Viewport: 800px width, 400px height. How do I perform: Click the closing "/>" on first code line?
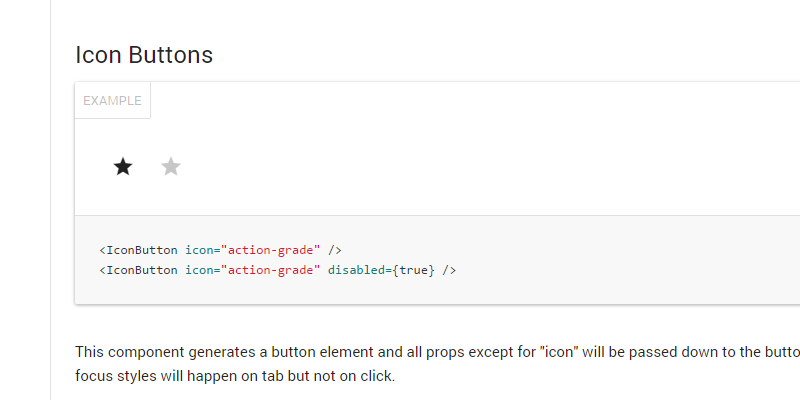335,250
